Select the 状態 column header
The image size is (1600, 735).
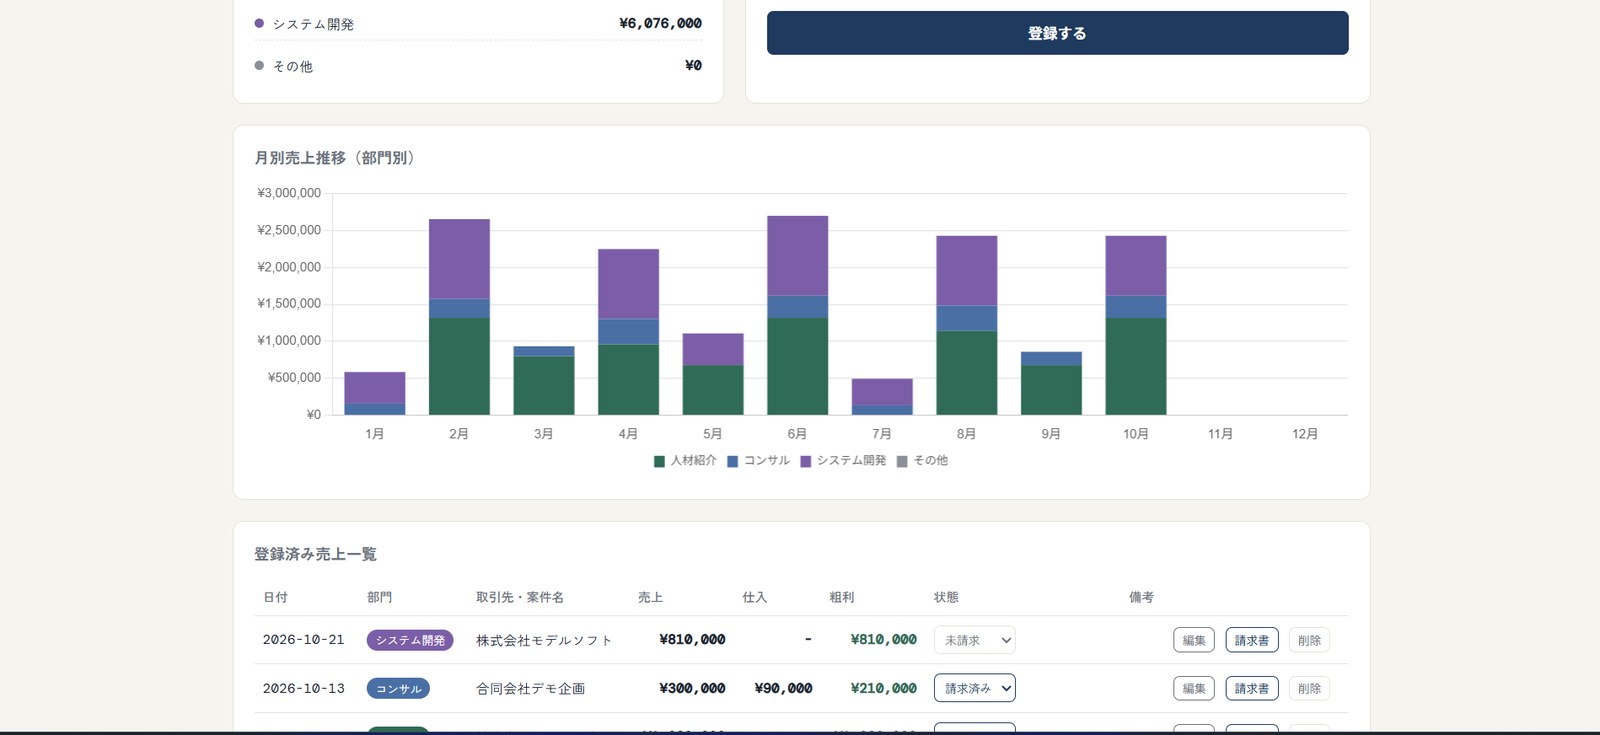point(946,597)
